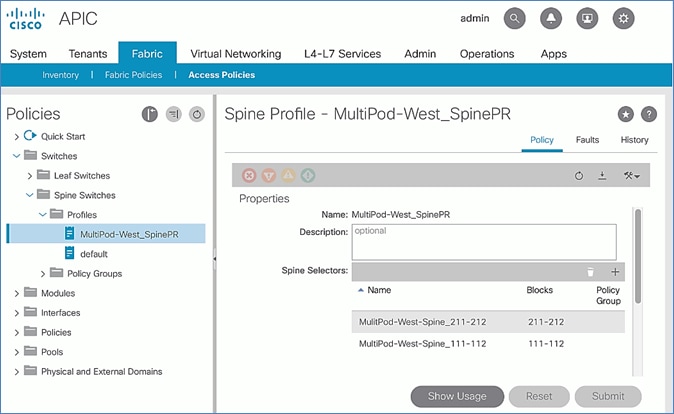The height and width of the screenshot is (414, 674).
Task: Click the Quick Start icon
Action: point(30,136)
